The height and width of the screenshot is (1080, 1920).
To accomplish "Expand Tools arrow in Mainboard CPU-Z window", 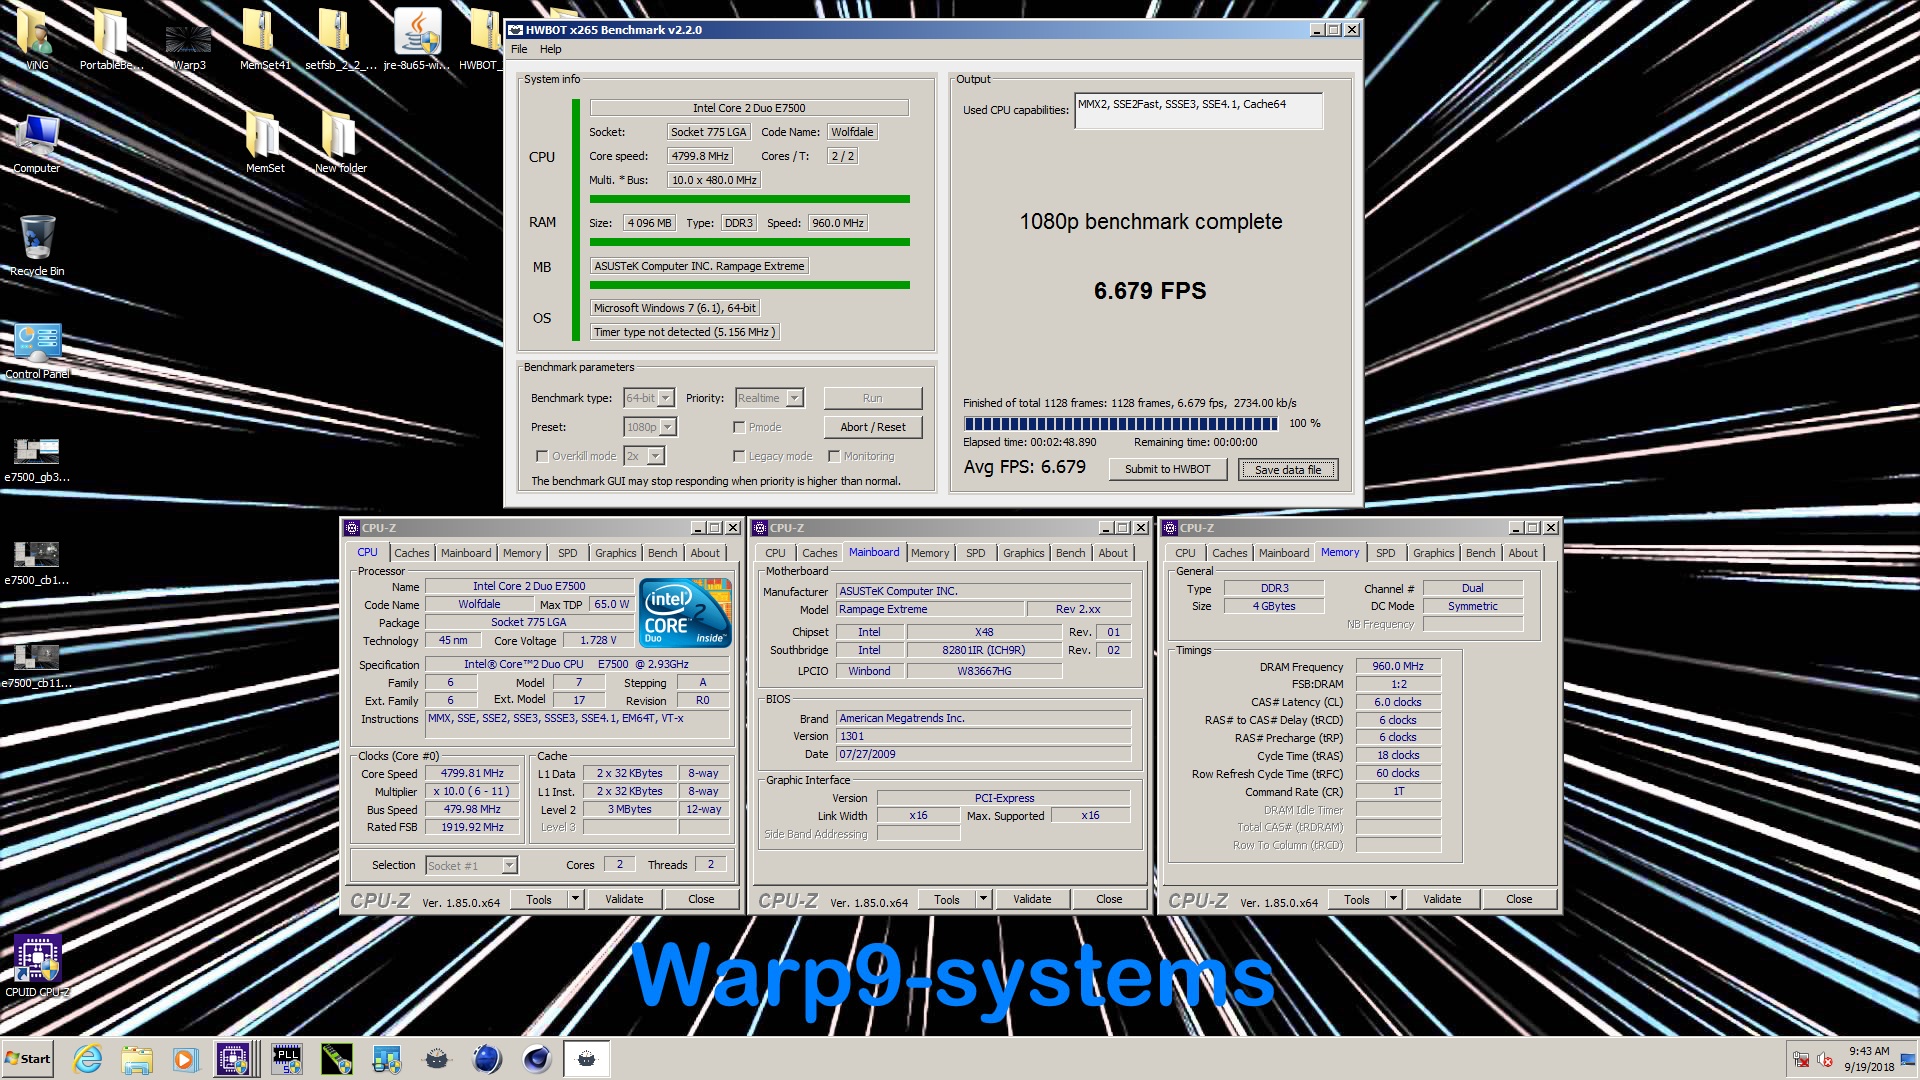I will 983,899.
